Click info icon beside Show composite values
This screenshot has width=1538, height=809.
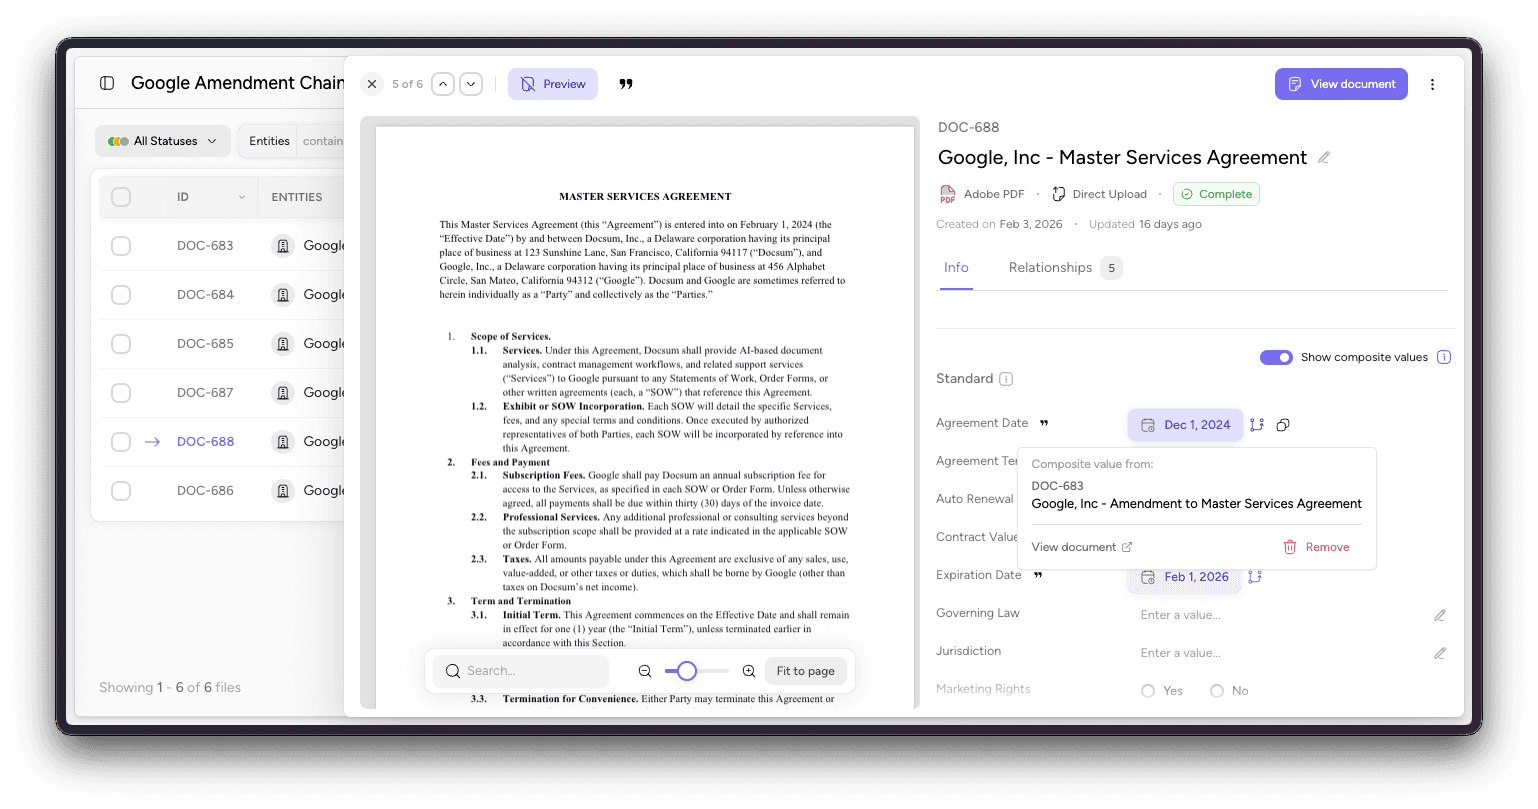point(1444,357)
